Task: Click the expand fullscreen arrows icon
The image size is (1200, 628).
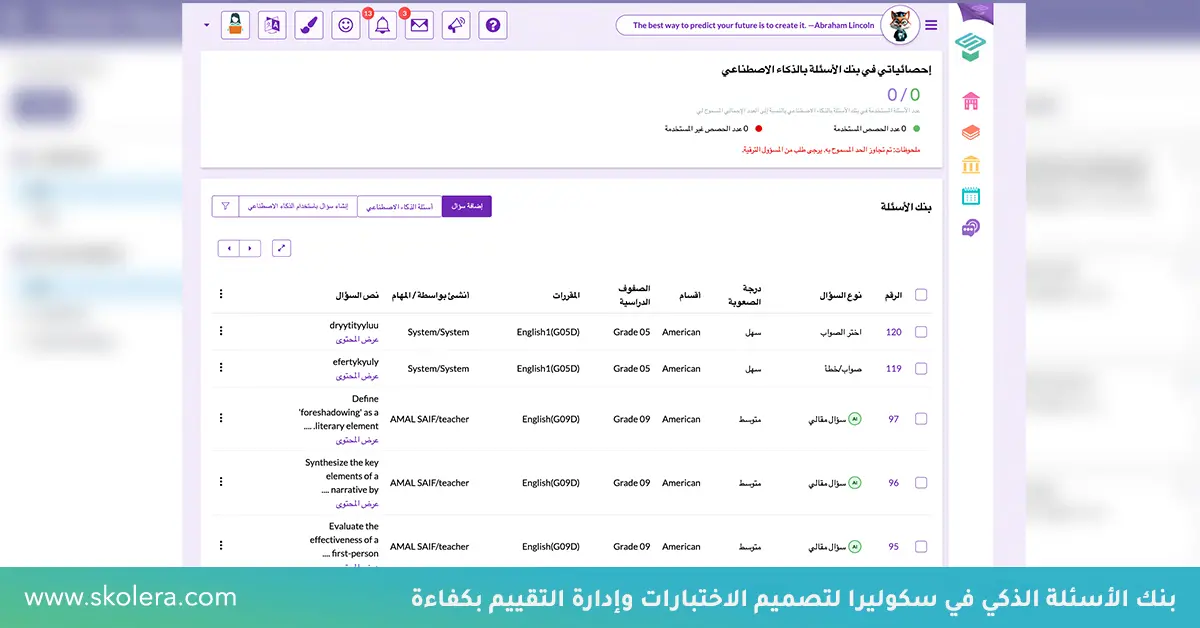Action: 281,248
